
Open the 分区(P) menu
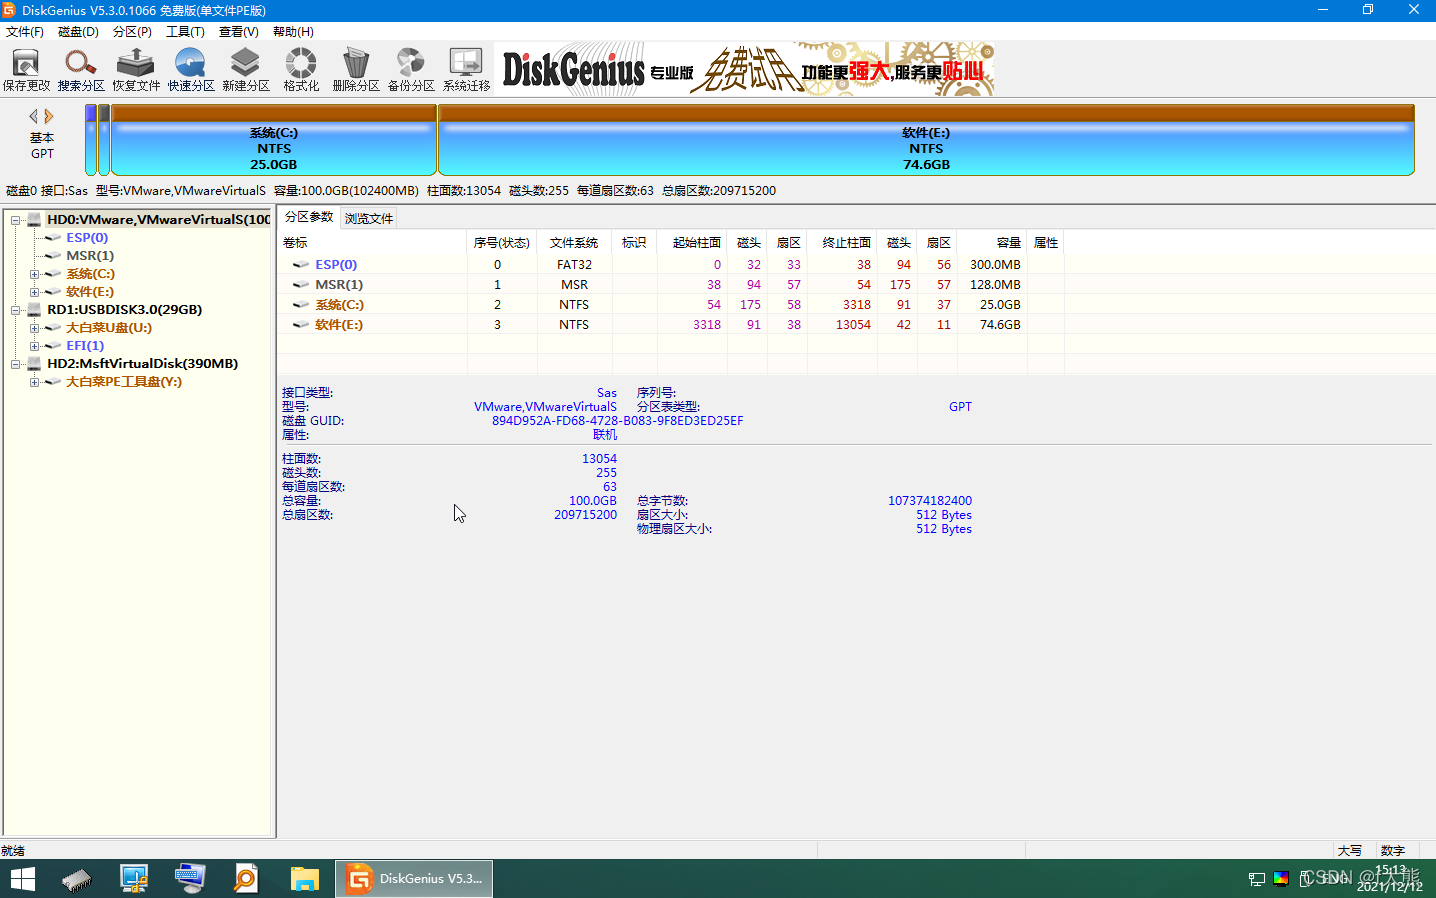click(132, 32)
